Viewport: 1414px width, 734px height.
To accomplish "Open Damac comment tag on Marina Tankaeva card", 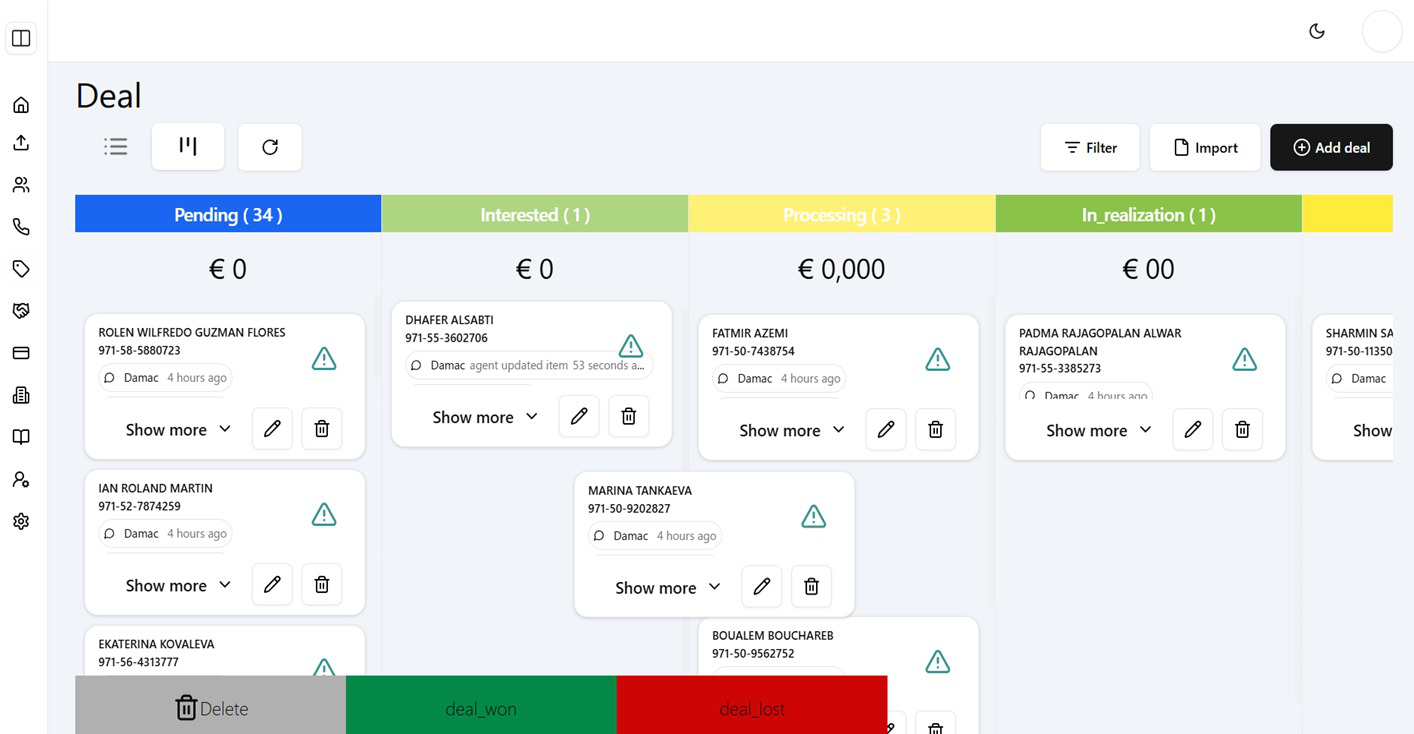I will click(655, 536).
